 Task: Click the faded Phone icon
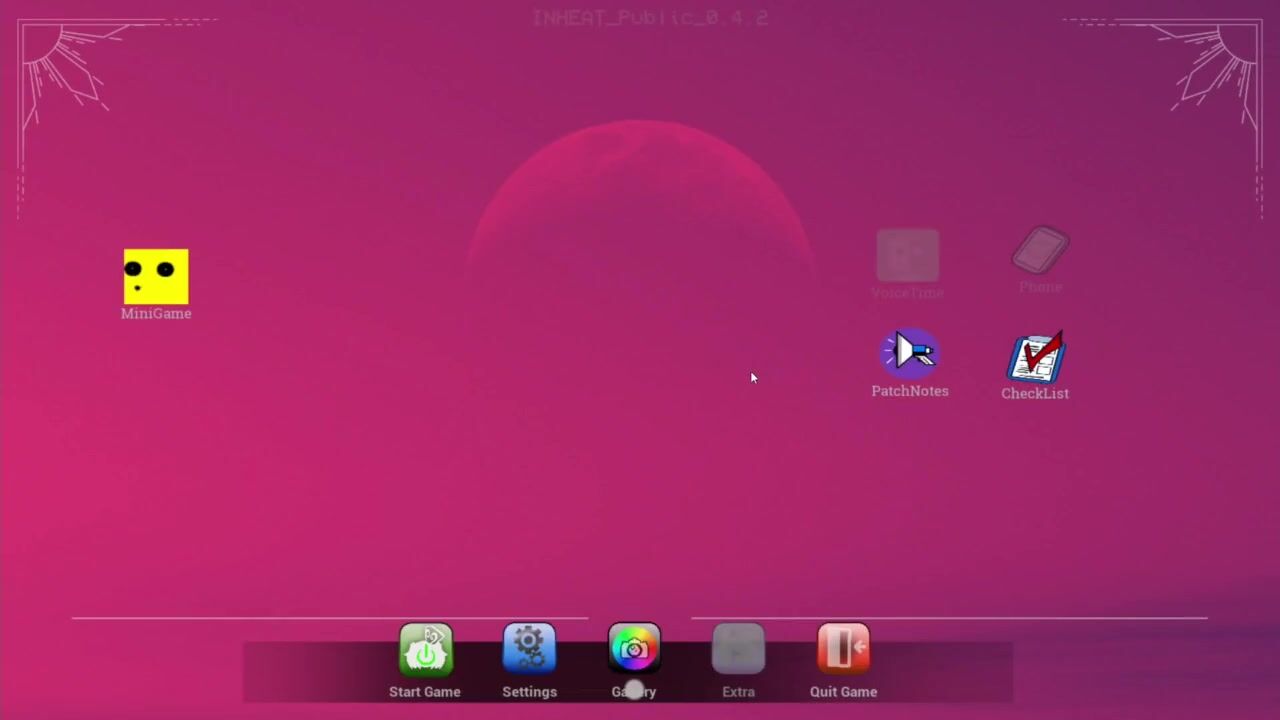coord(1041,250)
